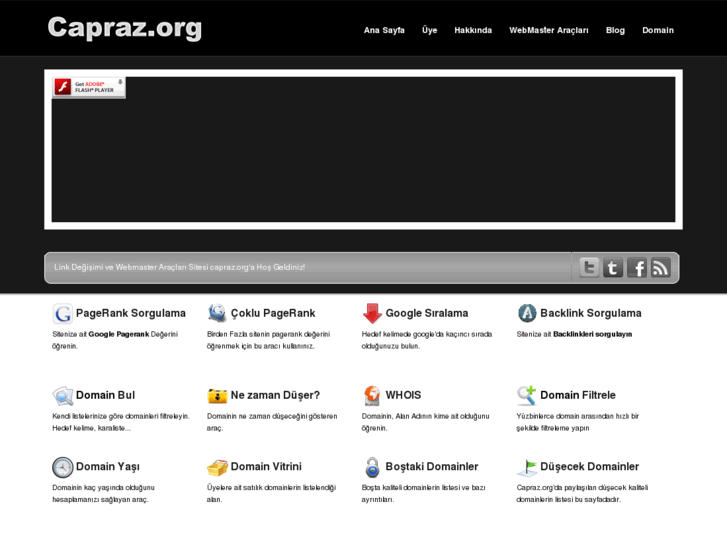Click the Düşecek Domainler flag icon
This screenshot has width=727, height=545.
click(x=527, y=468)
